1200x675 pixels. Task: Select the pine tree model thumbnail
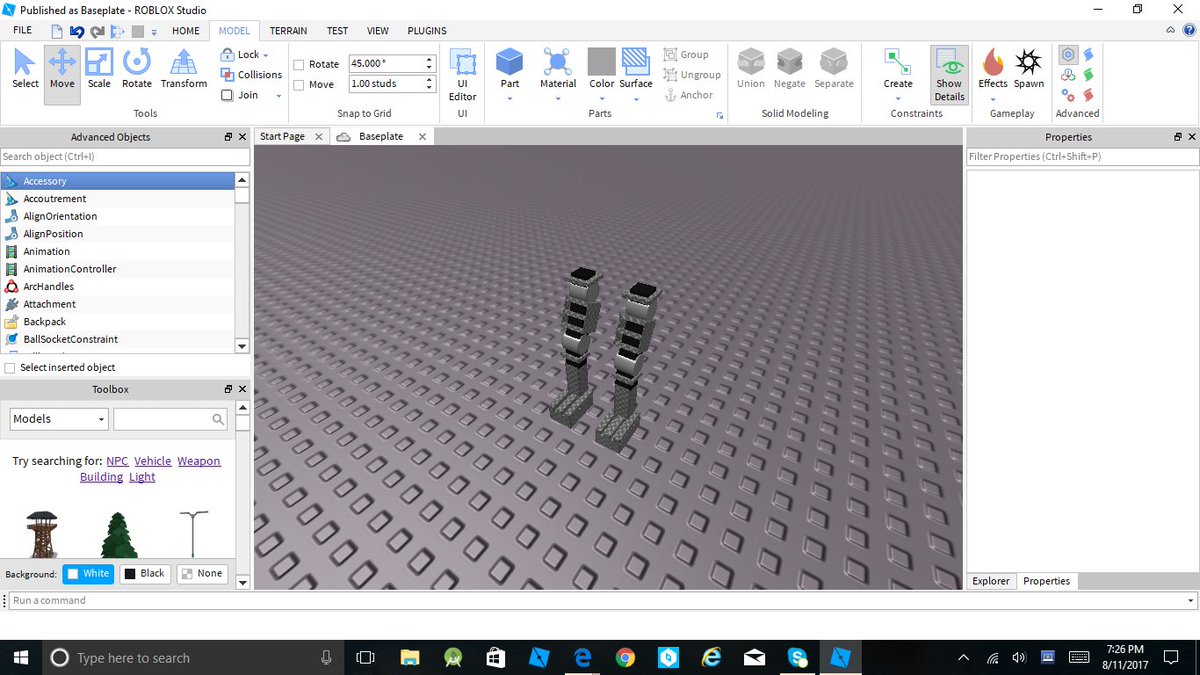119,535
